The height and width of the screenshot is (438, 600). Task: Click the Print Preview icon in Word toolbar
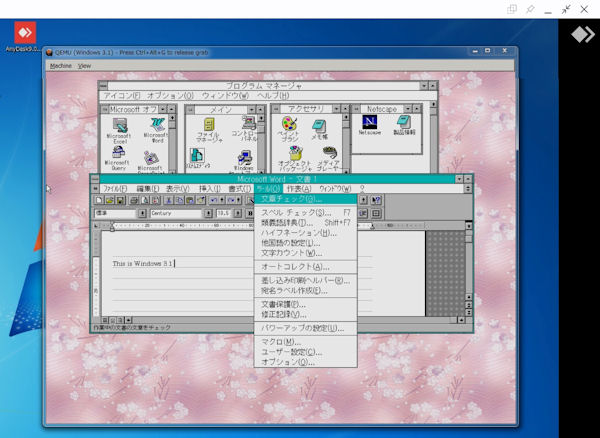[145, 200]
